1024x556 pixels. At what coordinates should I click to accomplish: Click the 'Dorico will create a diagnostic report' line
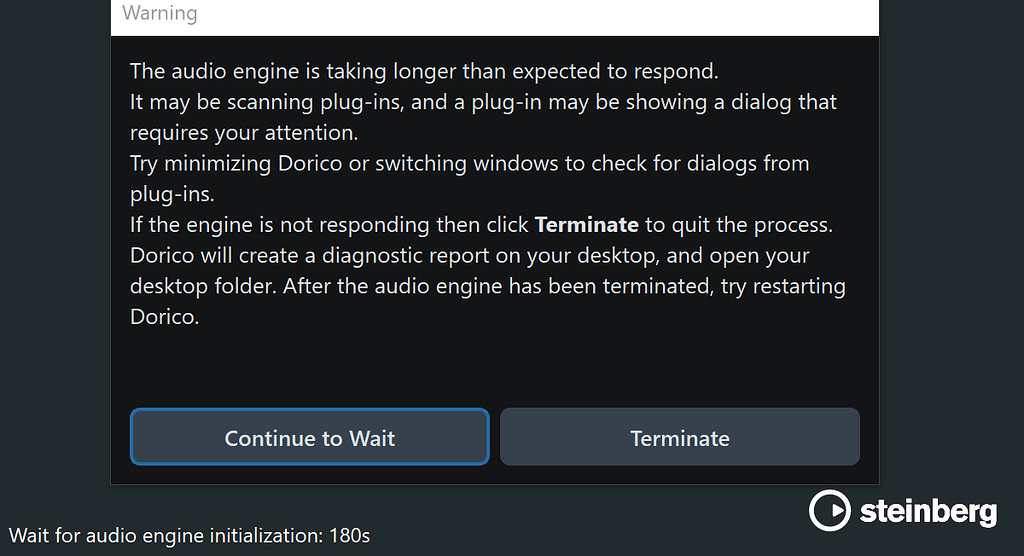click(x=469, y=255)
